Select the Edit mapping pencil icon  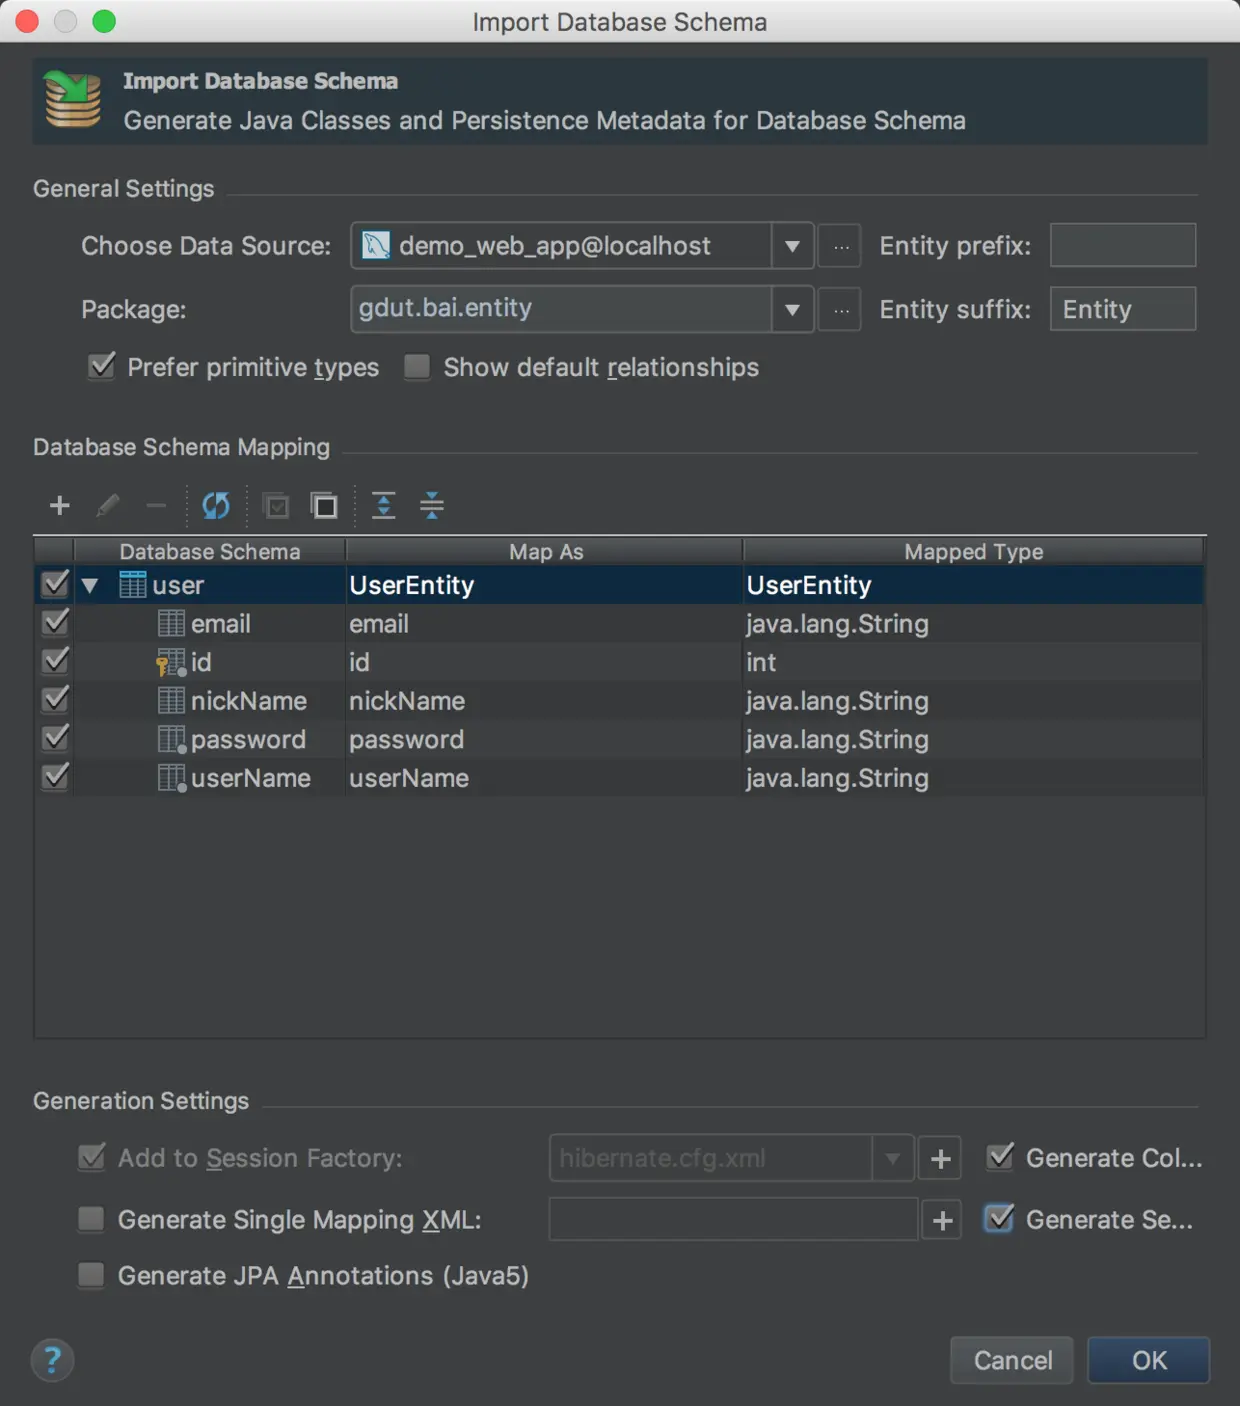[x=108, y=506]
